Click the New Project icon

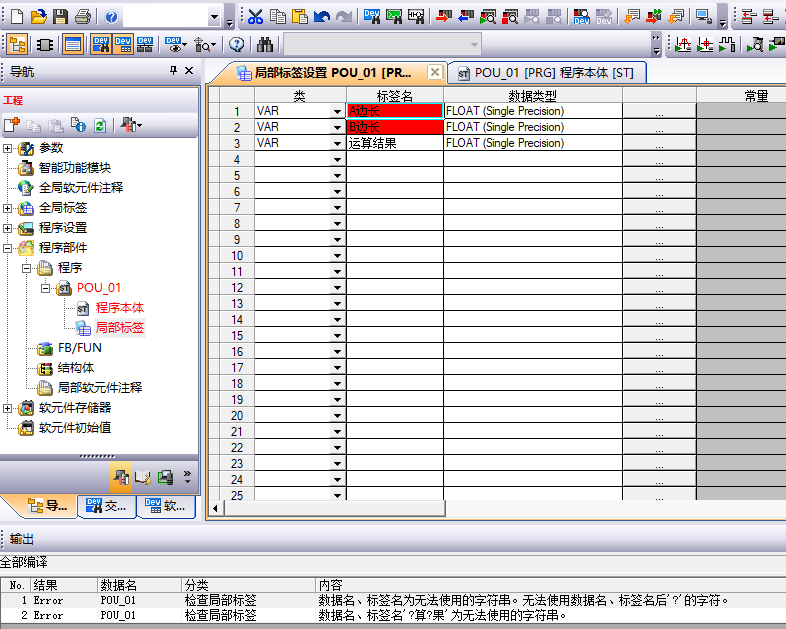[x=17, y=17]
